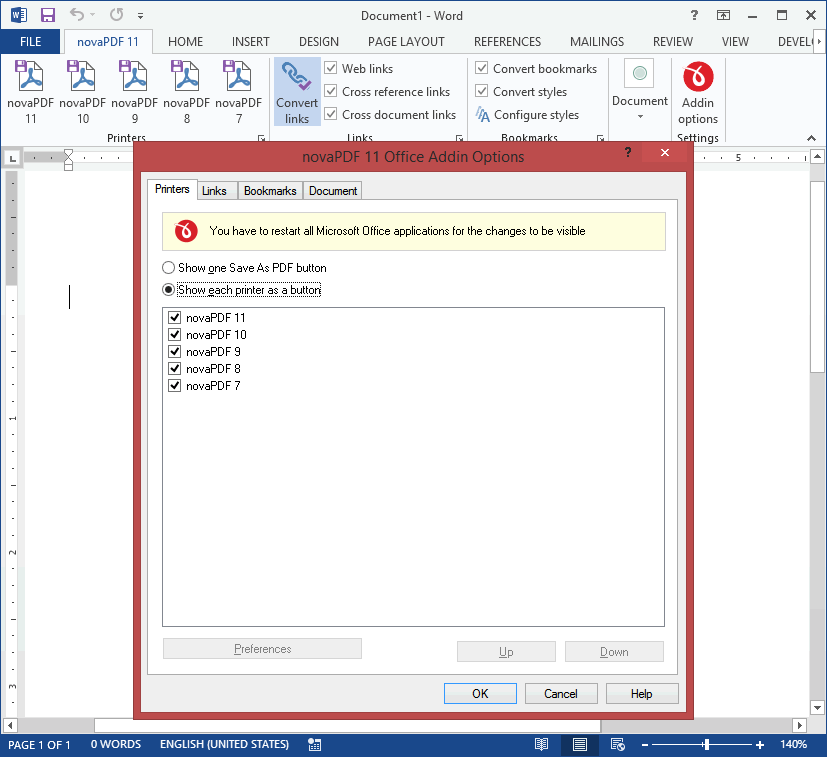827x757 pixels.
Task: Open the FILE tab
Action: (x=31, y=42)
